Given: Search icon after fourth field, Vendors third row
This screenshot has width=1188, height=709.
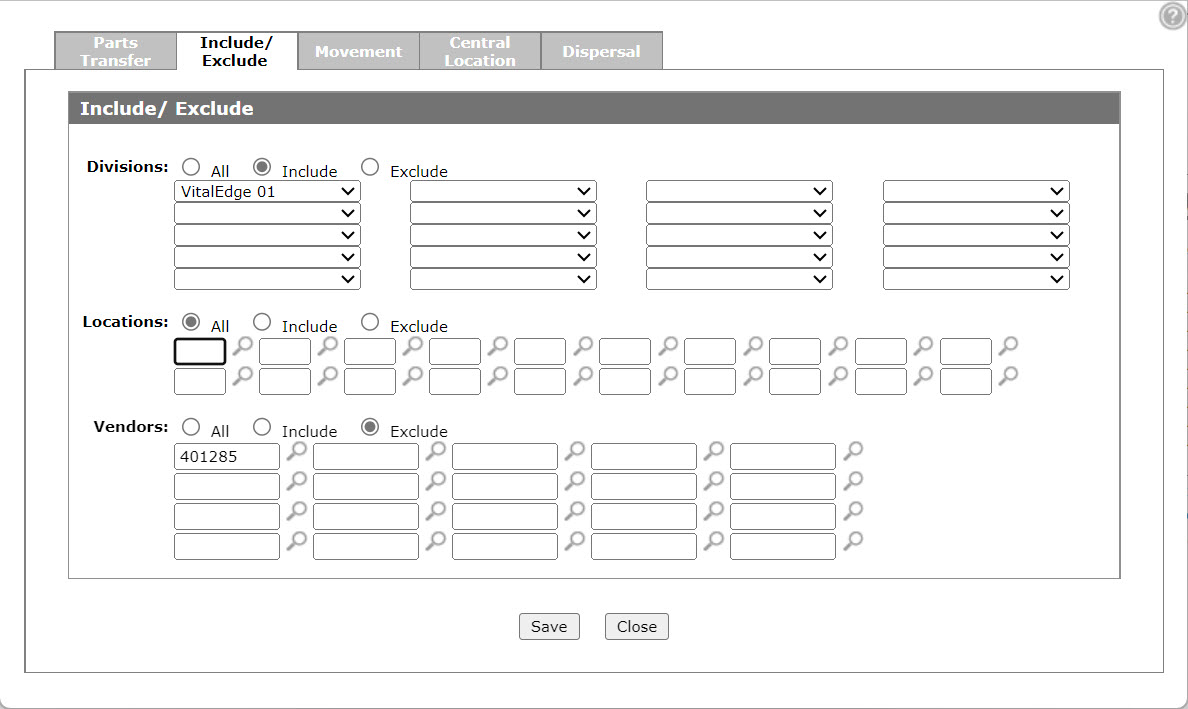Looking at the screenshot, I should 714,511.
